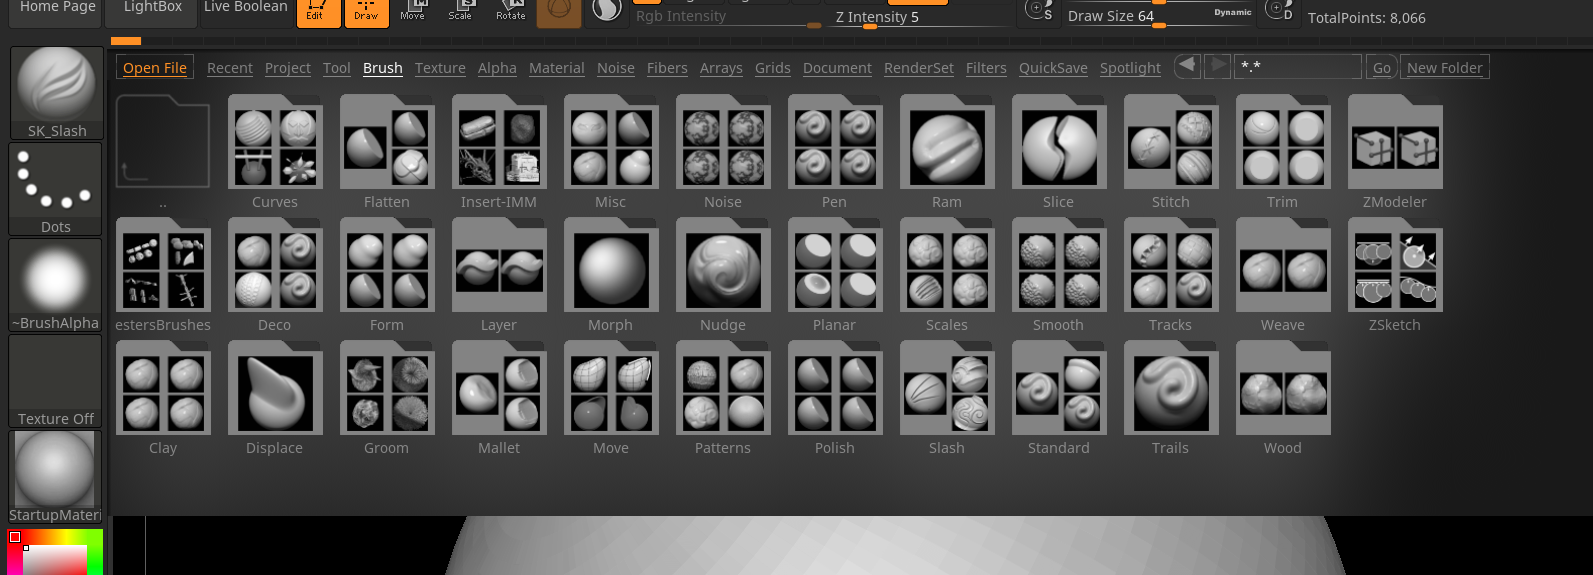The image size is (1593, 575).
Task: Open the Move brush folder
Action: point(611,389)
